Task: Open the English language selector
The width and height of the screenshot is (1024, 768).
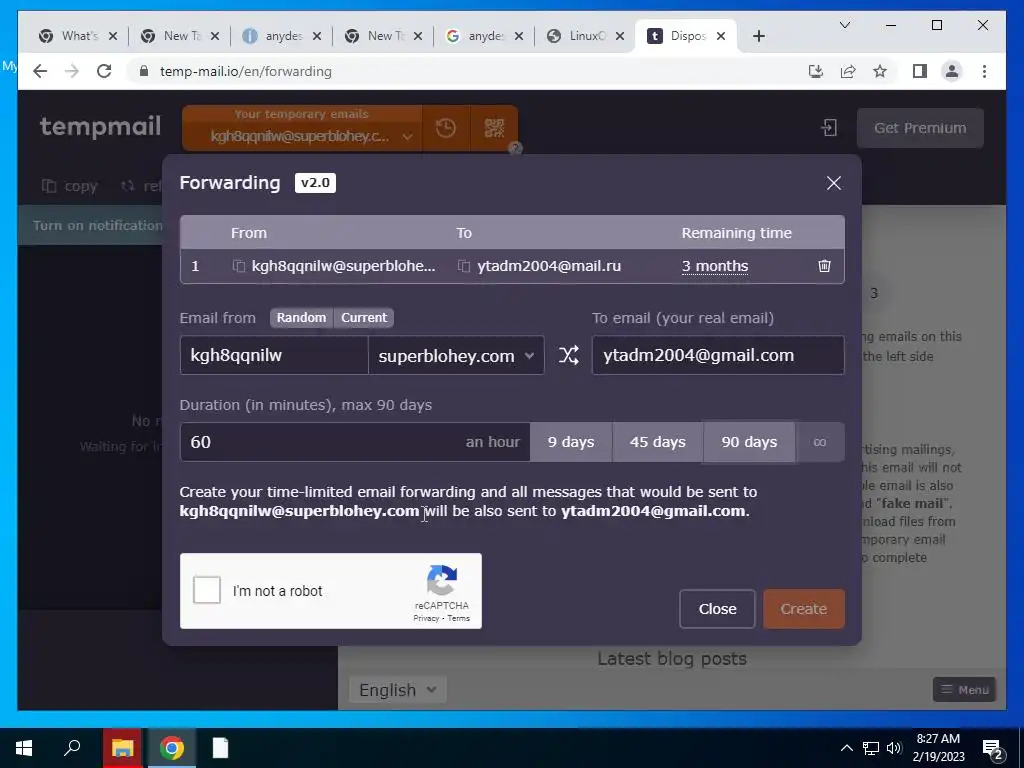Action: [398, 690]
